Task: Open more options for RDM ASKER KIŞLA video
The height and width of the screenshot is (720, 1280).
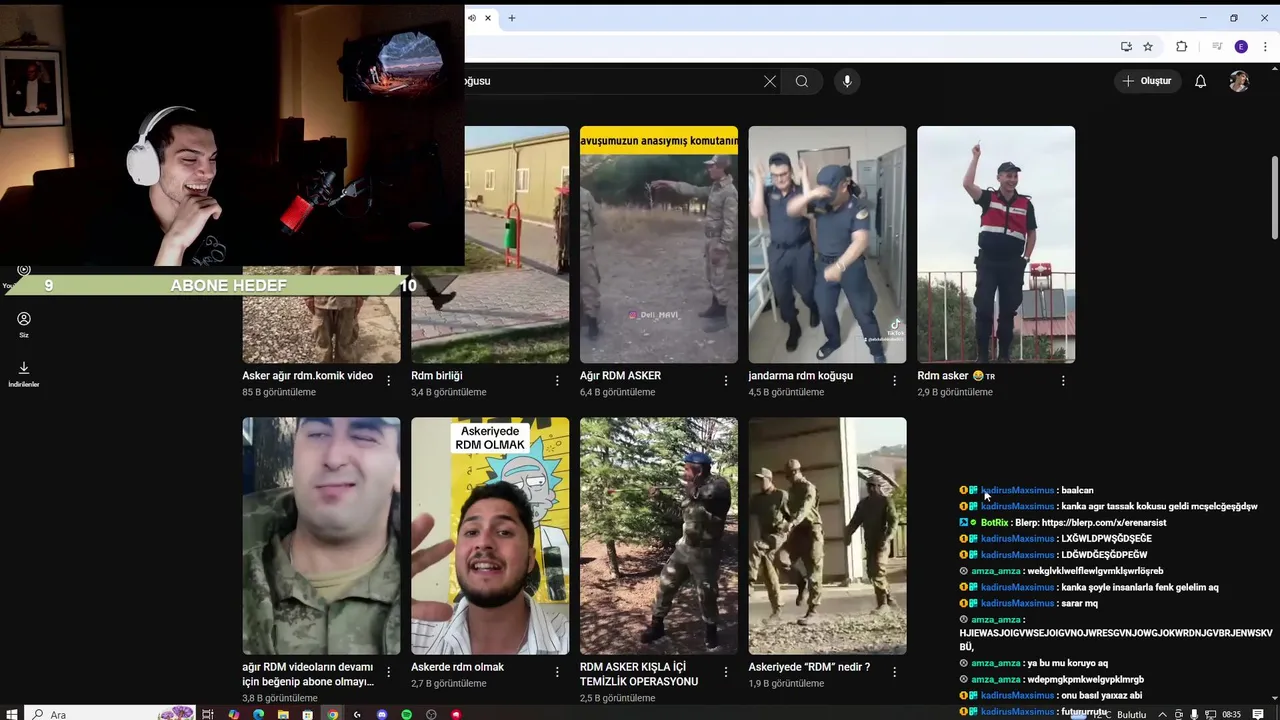Action: pyautogui.click(x=726, y=672)
